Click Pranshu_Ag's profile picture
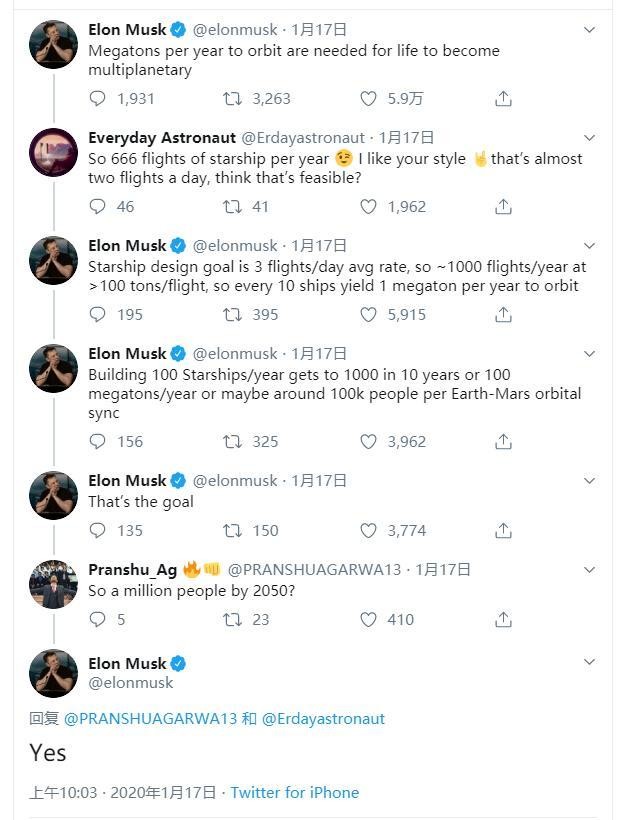This screenshot has width=620, height=820. click(53, 585)
